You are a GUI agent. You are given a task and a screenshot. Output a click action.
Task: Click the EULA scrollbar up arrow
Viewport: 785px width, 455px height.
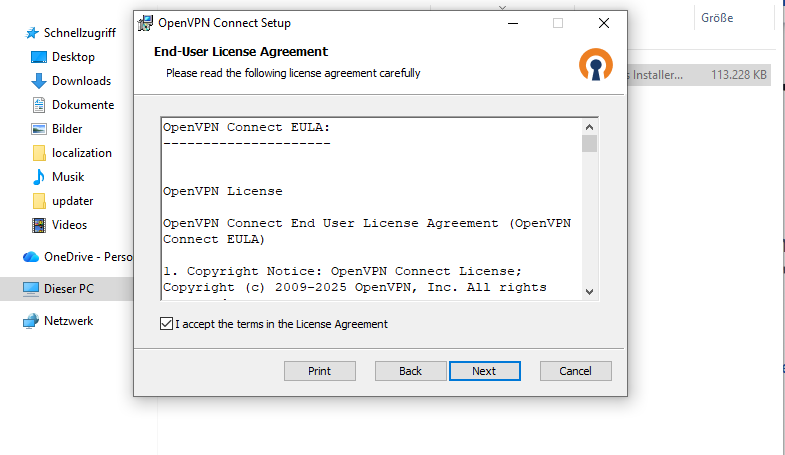pyautogui.click(x=589, y=127)
